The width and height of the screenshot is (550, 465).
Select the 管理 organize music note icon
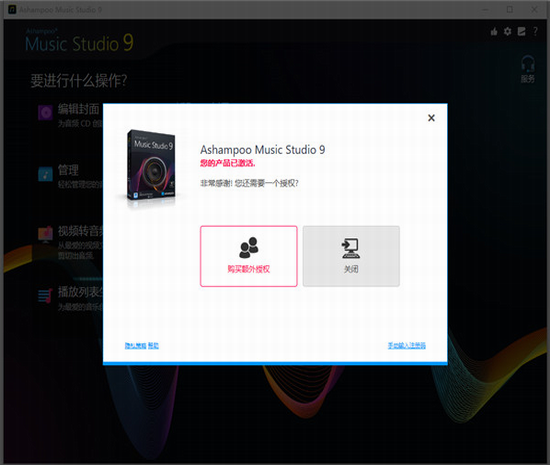[x=45, y=174]
